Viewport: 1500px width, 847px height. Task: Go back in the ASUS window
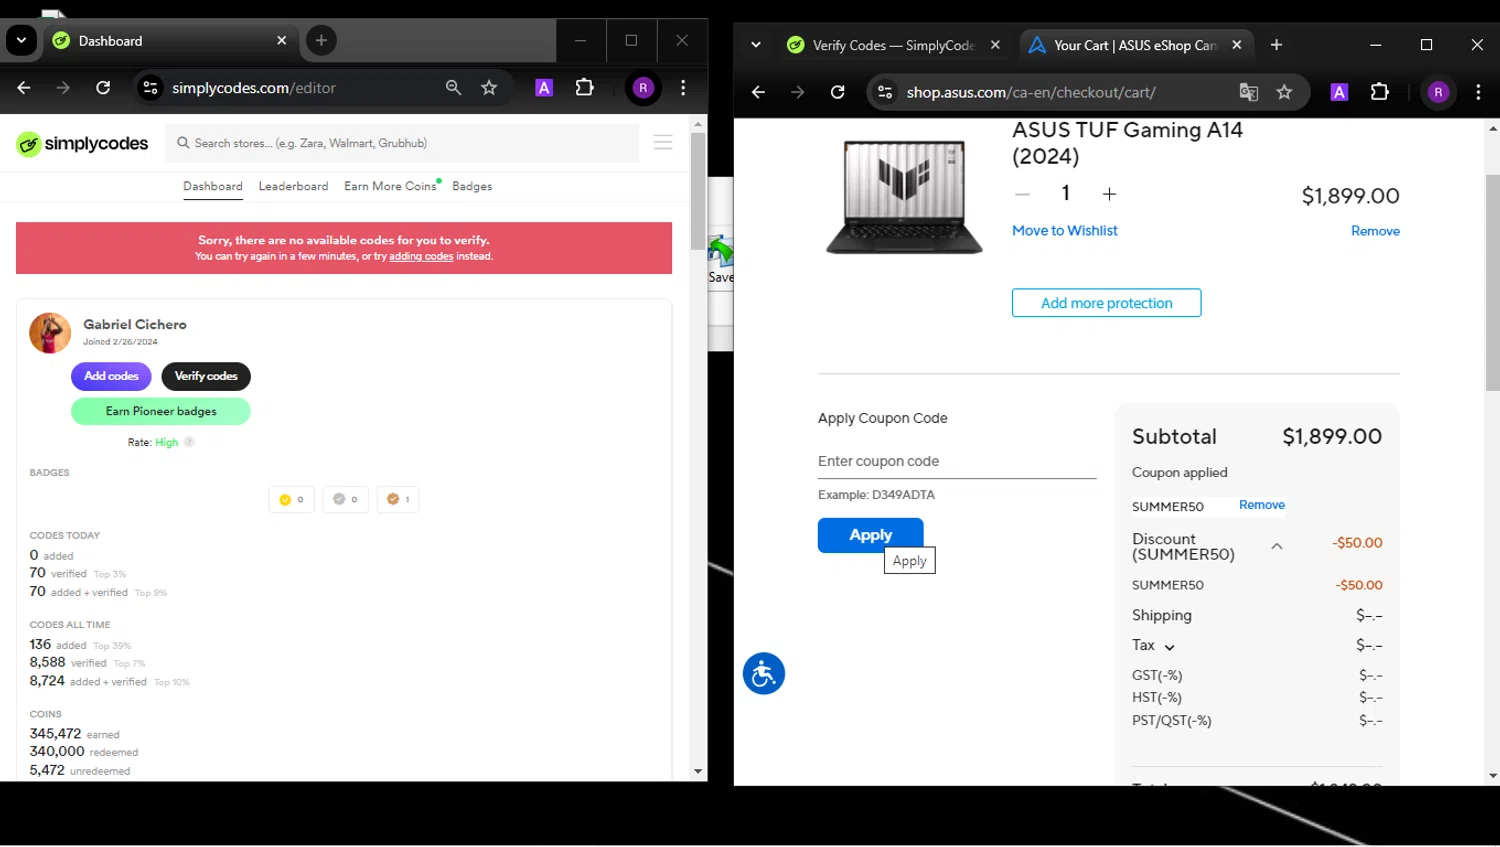click(758, 92)
